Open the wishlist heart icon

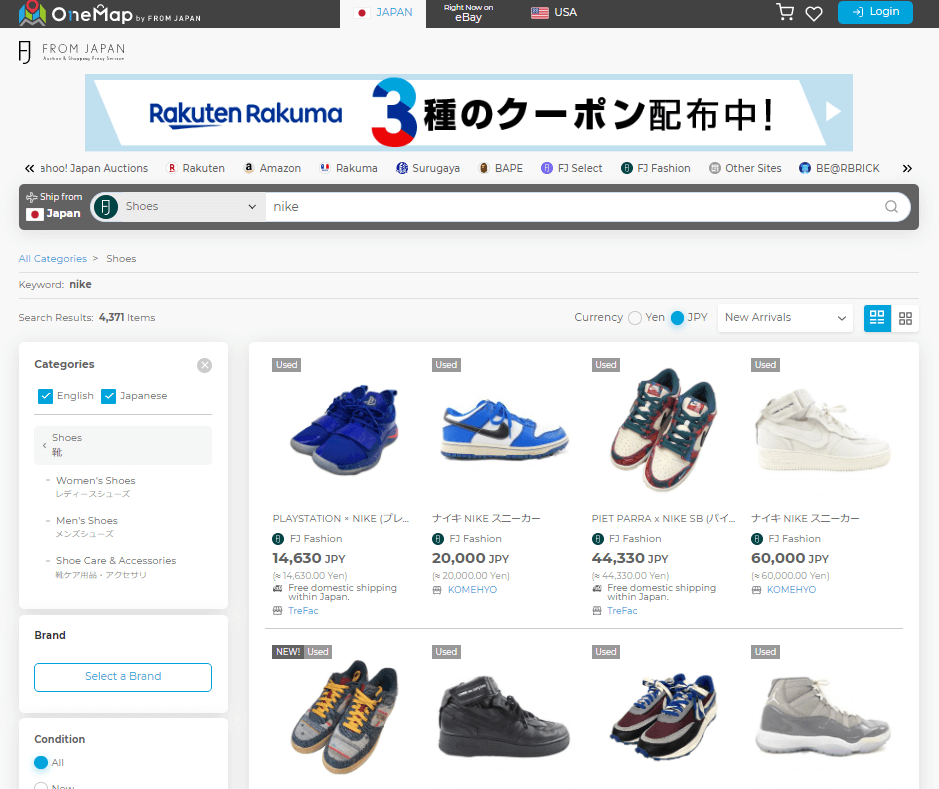[813, 13]
